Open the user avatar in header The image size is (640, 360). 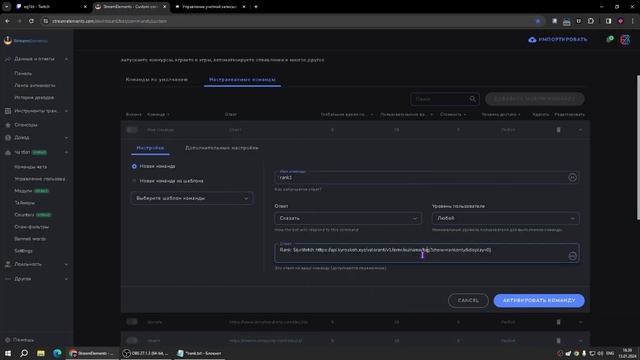[625, 40]
